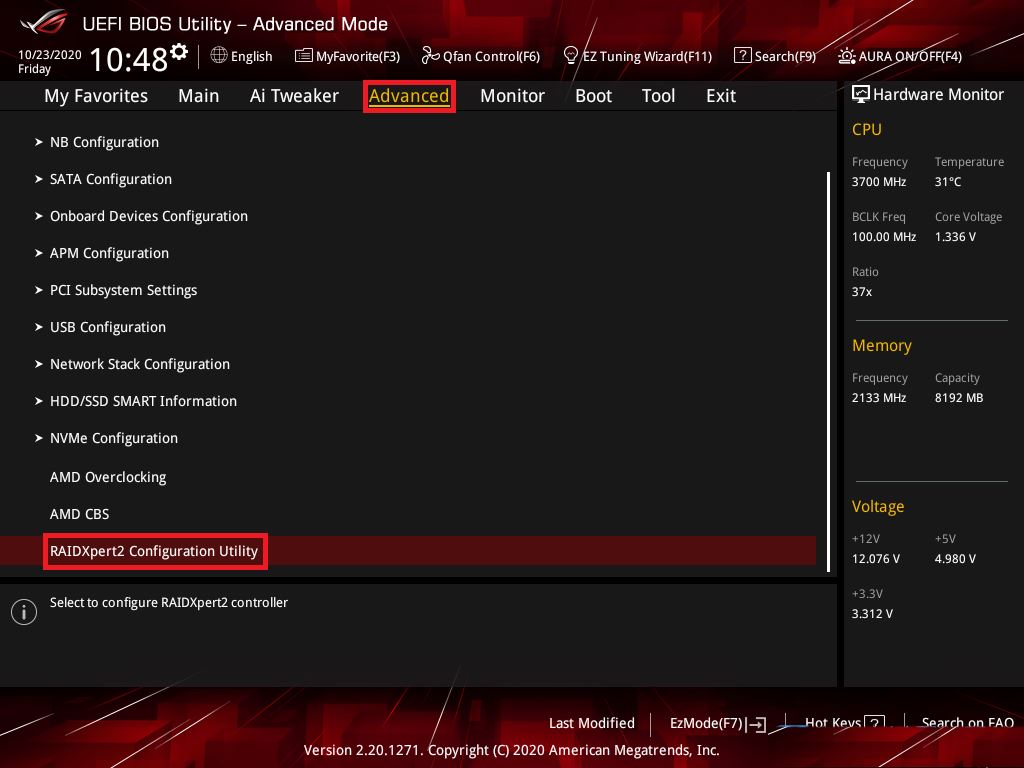The image size is (1024, 768).
Task: Open the Ai Tweaker tab
Action: 294,96
